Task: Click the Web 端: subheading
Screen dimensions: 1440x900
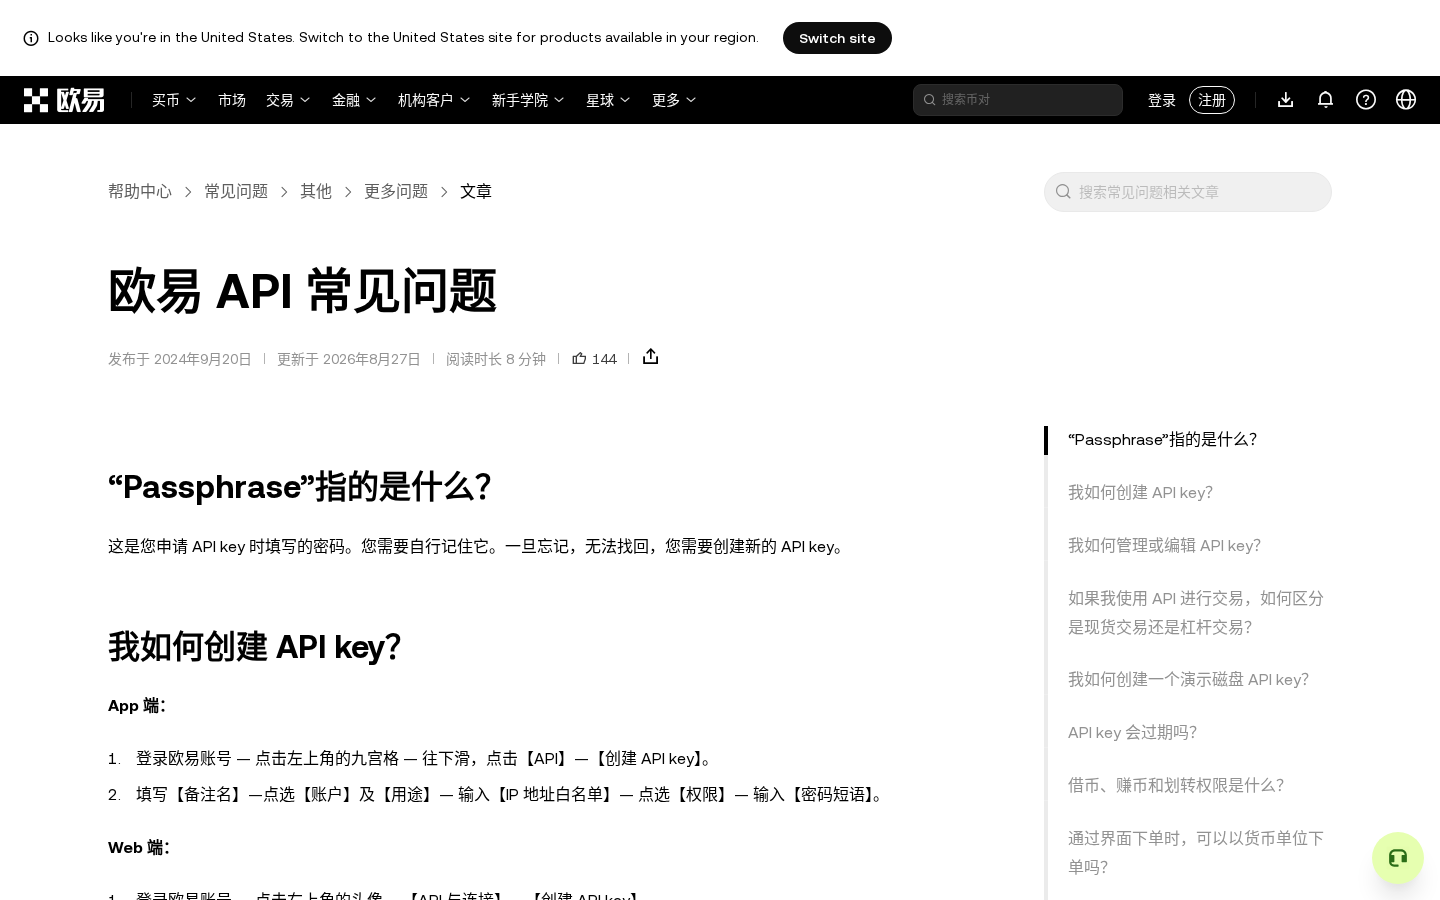Action: click(139, 848)
